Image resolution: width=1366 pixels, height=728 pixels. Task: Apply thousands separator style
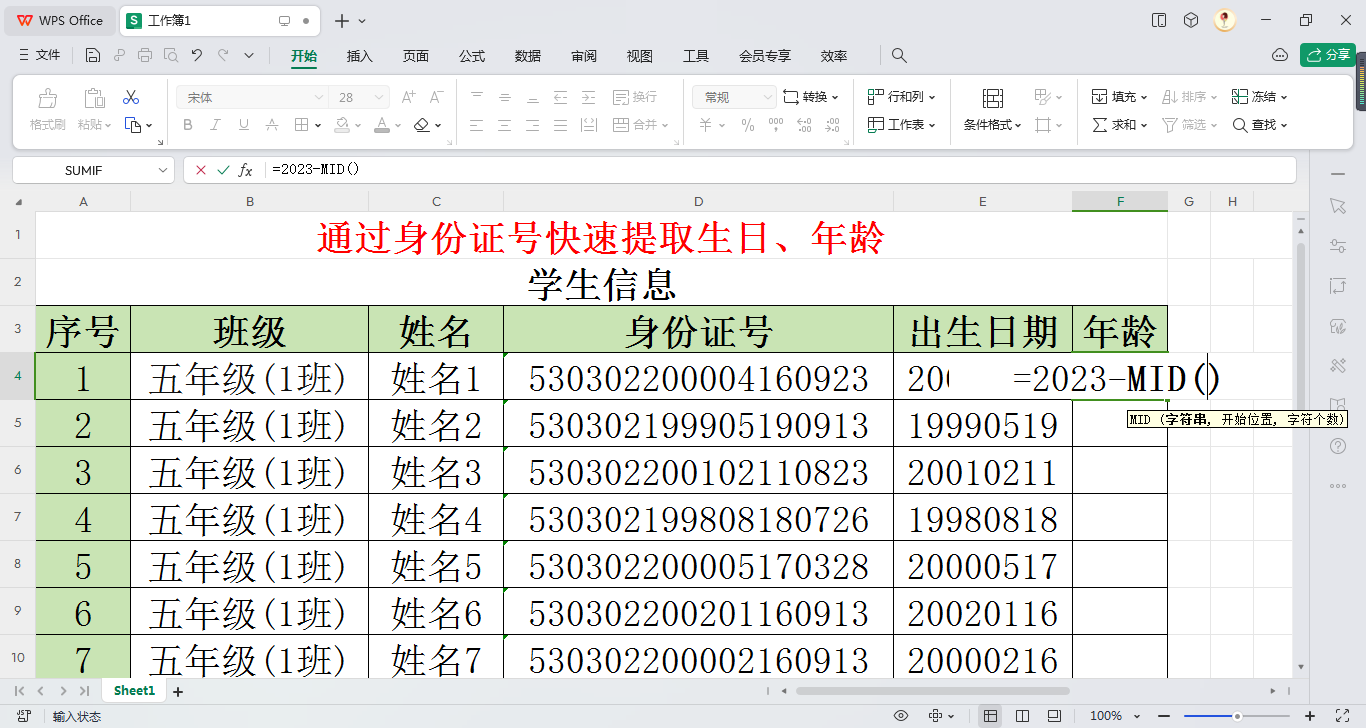(776, 125)
